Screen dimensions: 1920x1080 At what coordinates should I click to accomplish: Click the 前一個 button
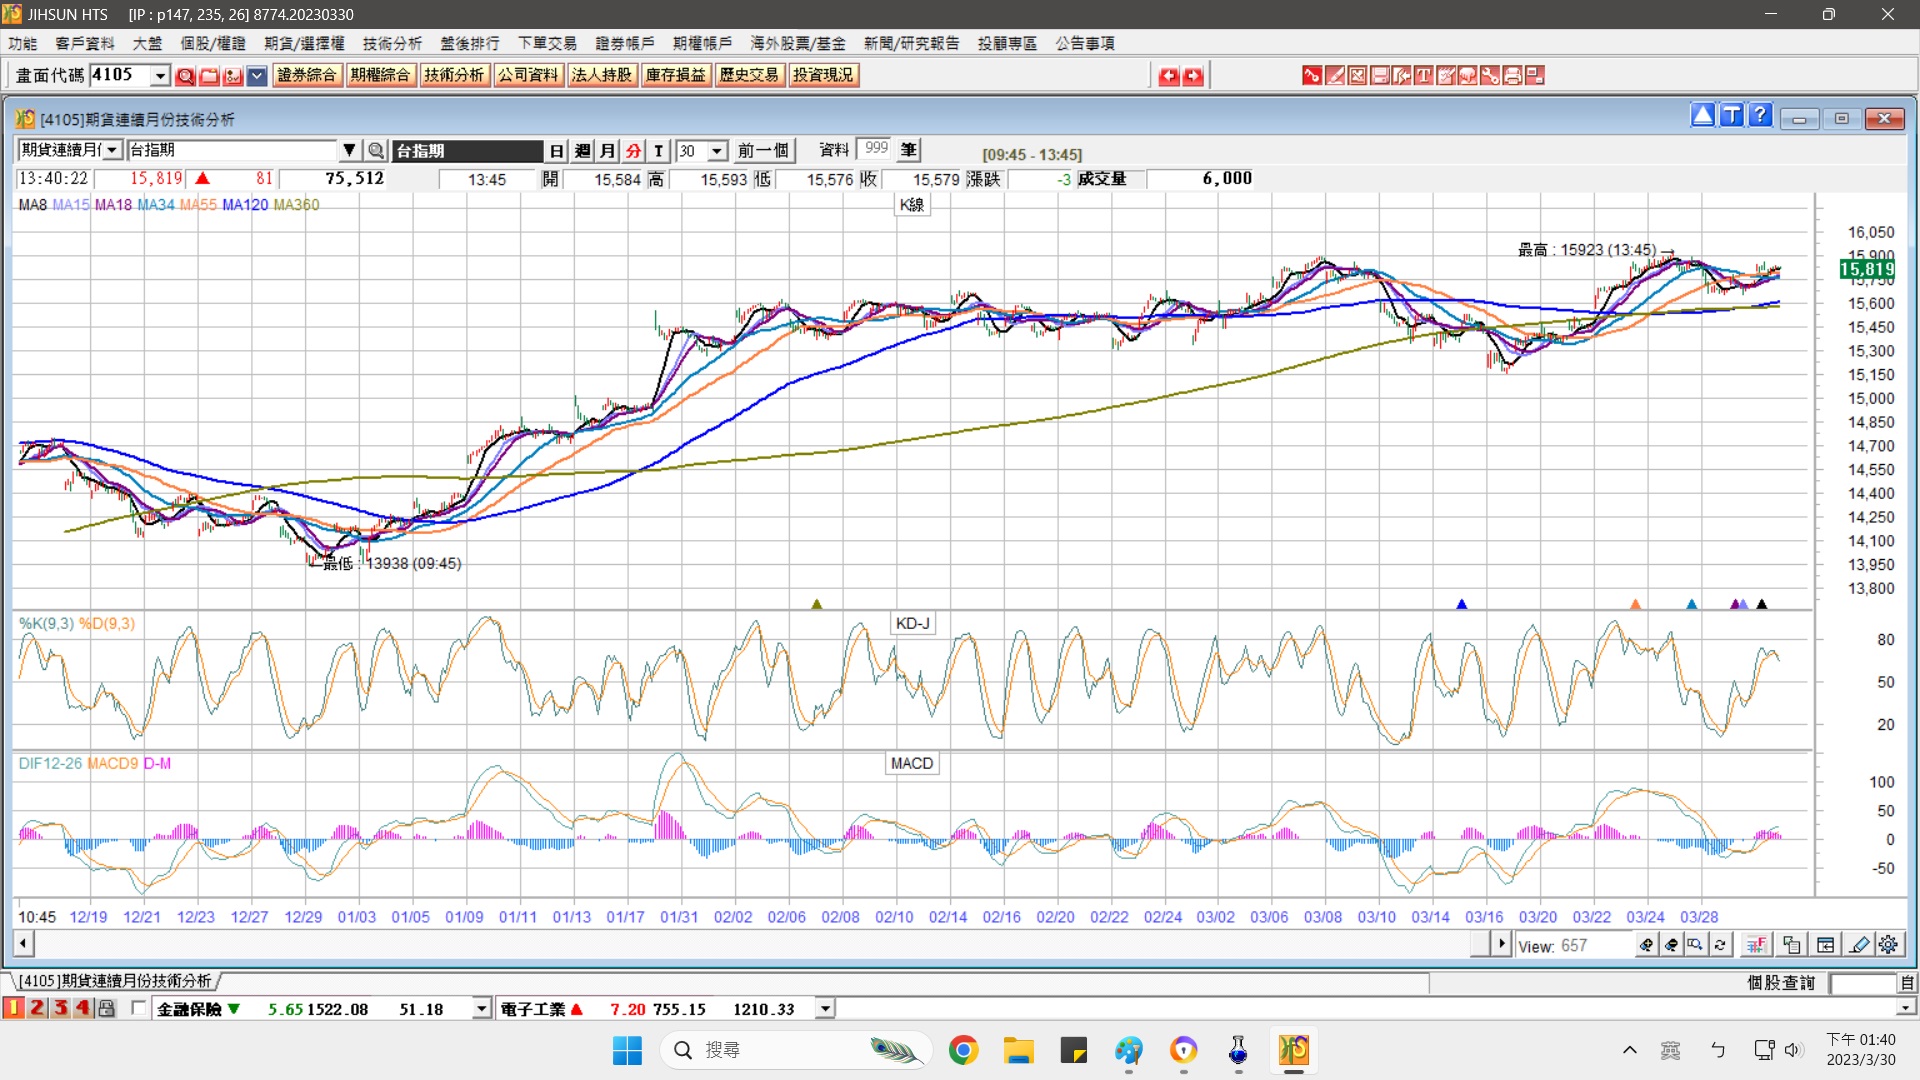click(x=763, y=151)
